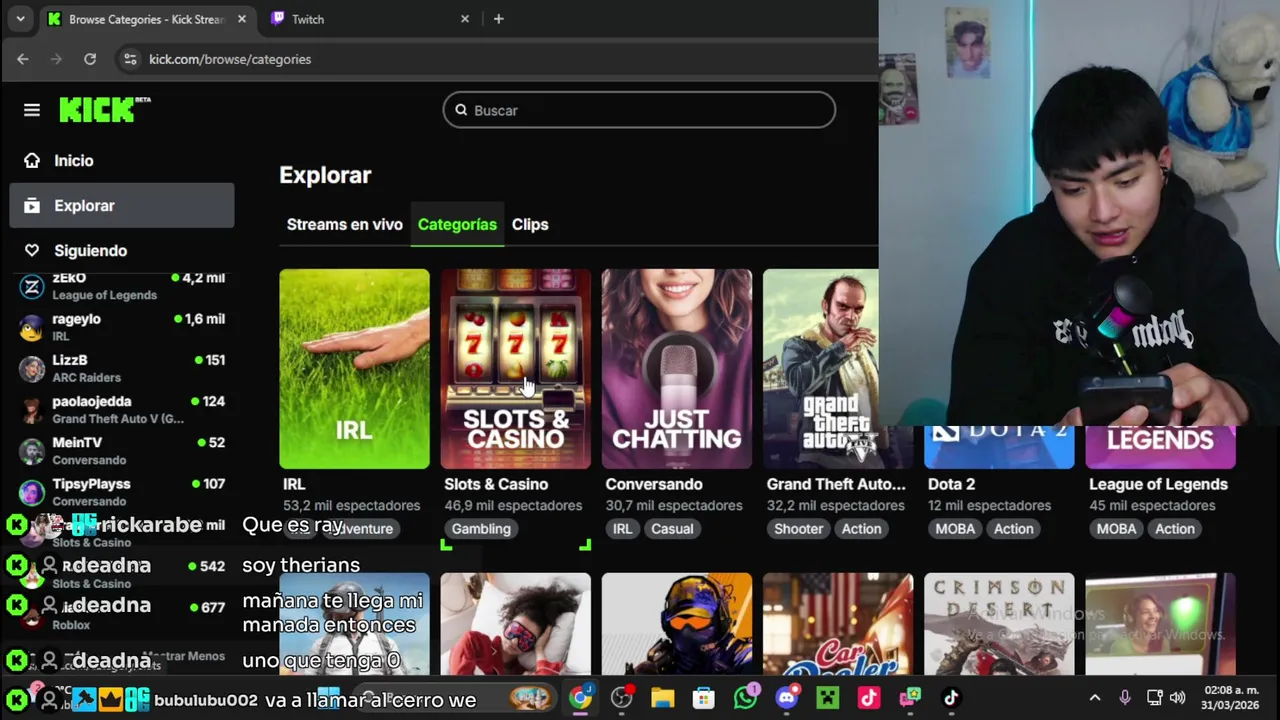Image resolution: width=1280 pixels, height=720 pixels.
Task: Open rageylo channel avatar in sidebar
Action: coord(32,327)
